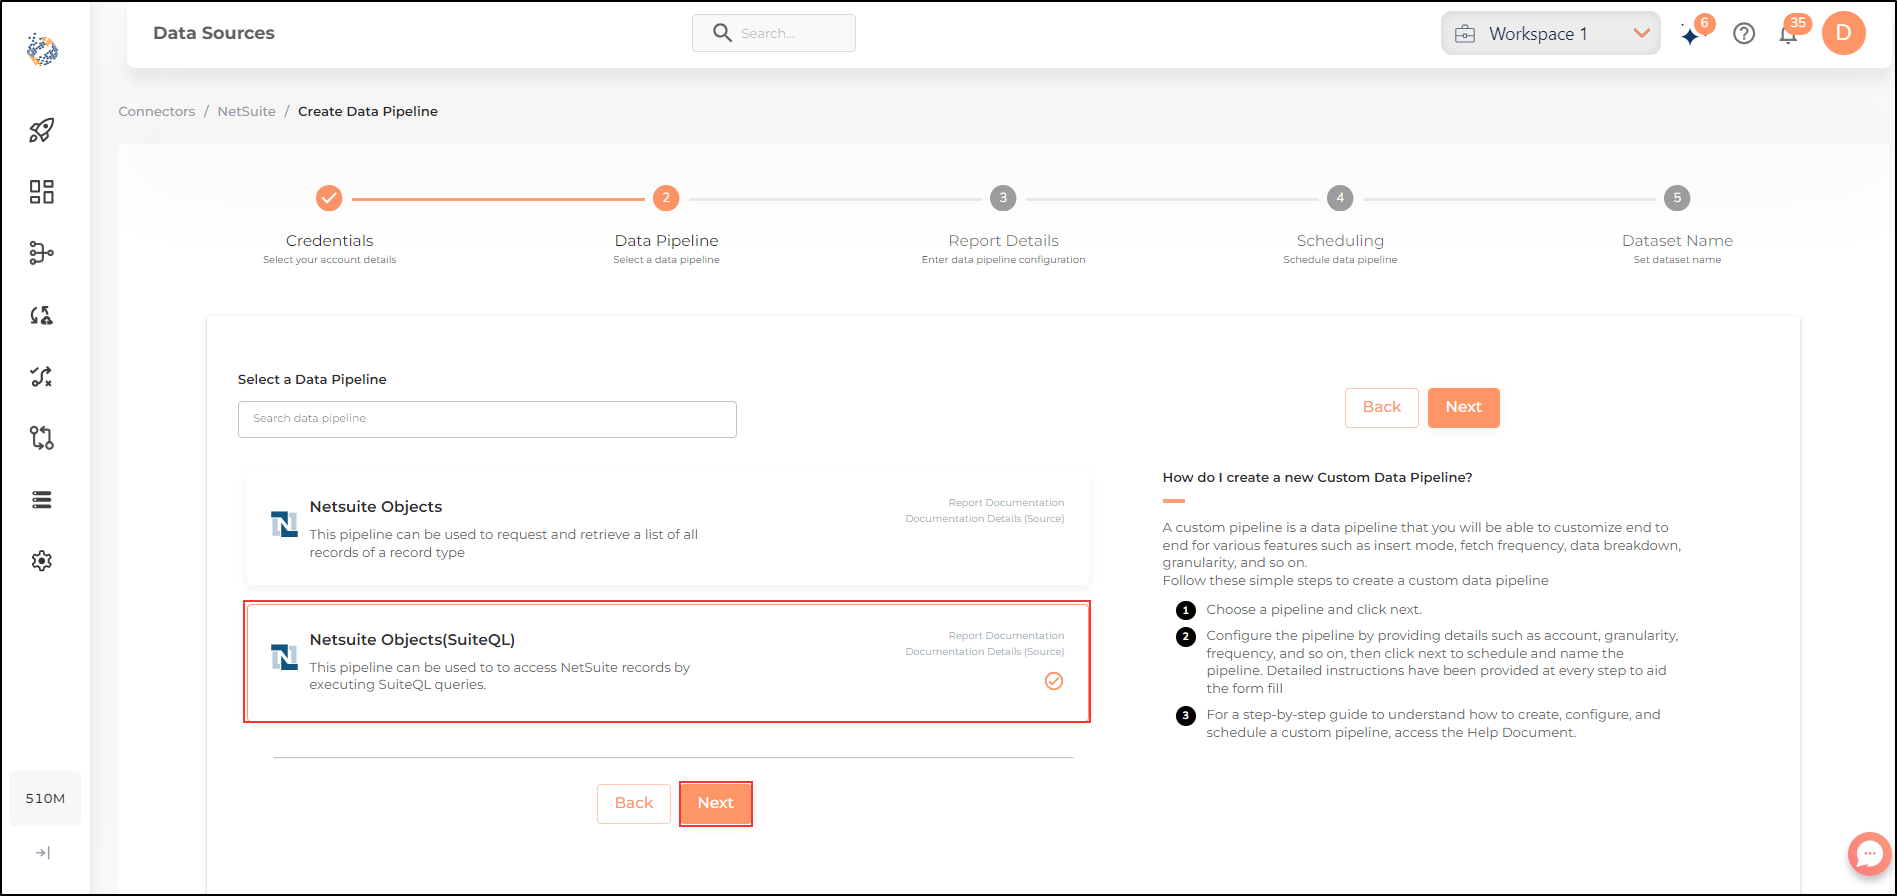1897x896 pixels.
Task: Click the custom pipeline help heading
Action: tap(1317, 478)
